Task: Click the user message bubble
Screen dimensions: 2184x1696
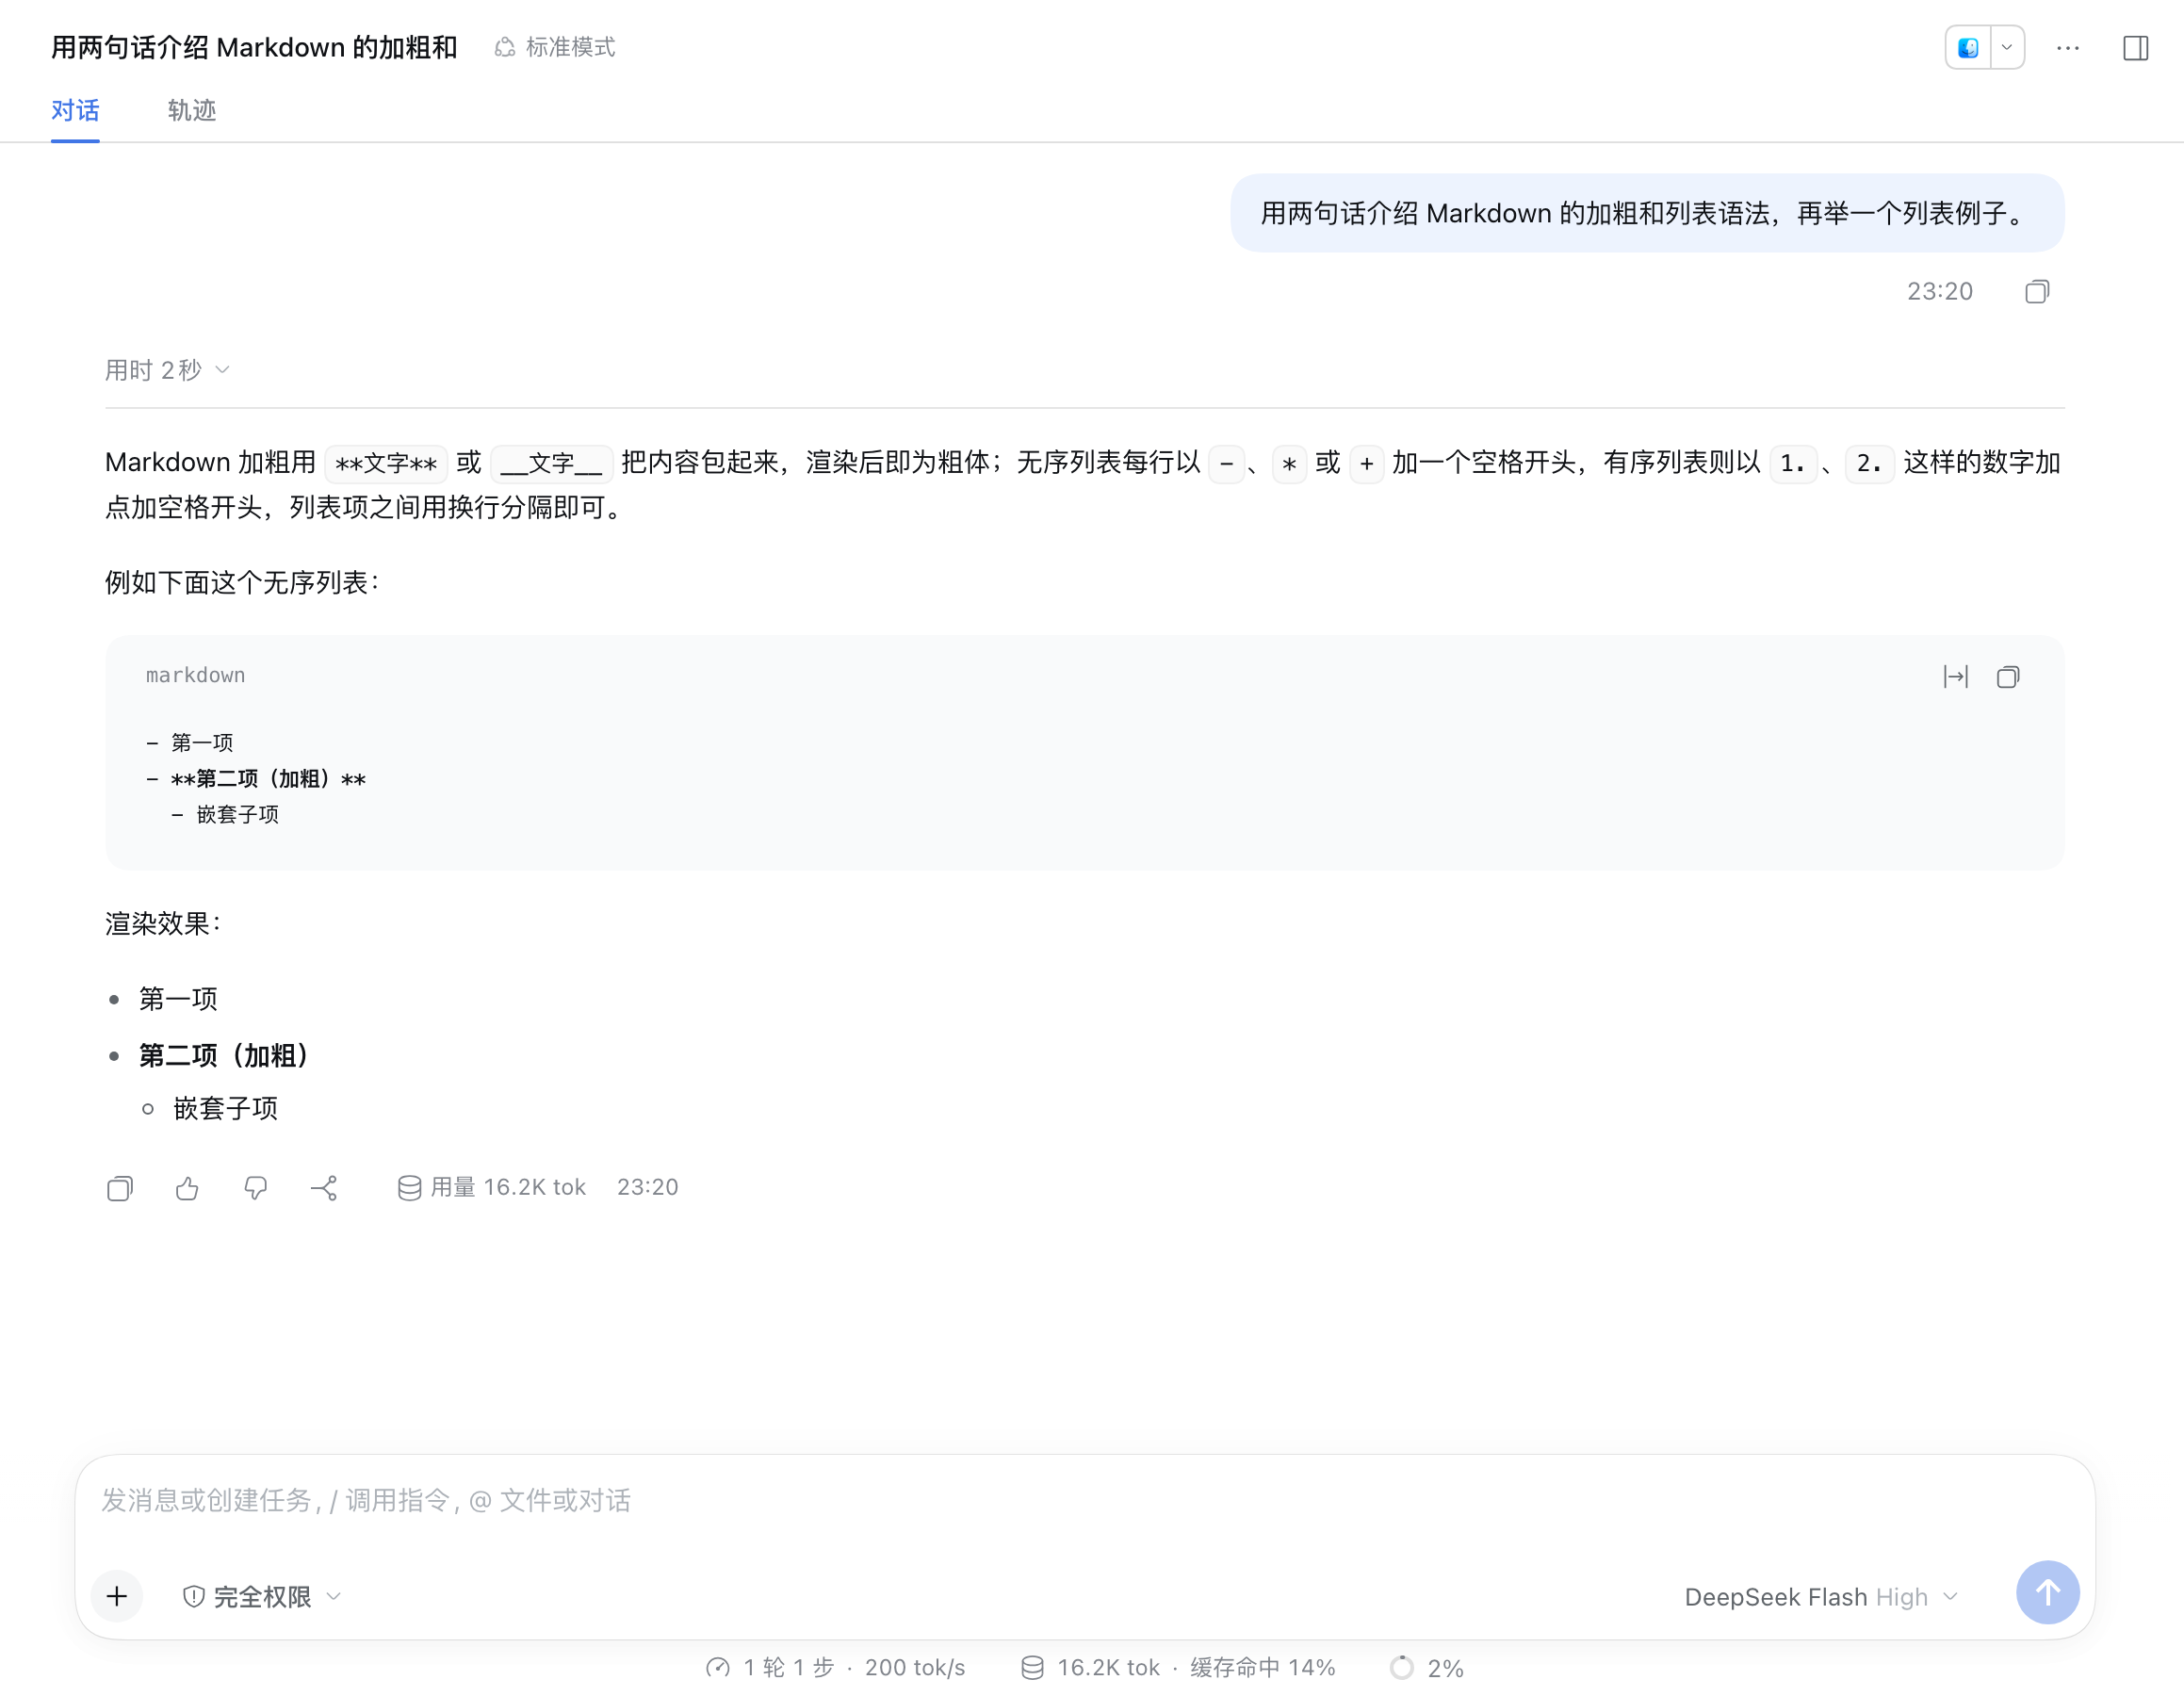Action: point(1647,213)
